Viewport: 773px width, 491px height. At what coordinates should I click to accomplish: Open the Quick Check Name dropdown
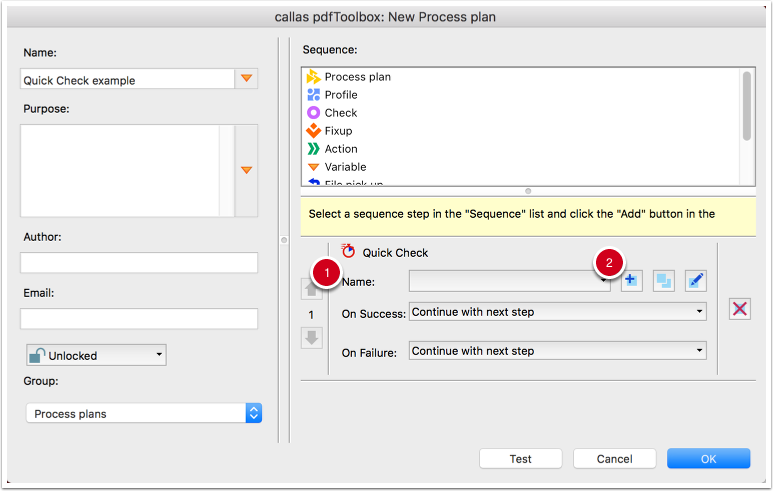[509, 281]
